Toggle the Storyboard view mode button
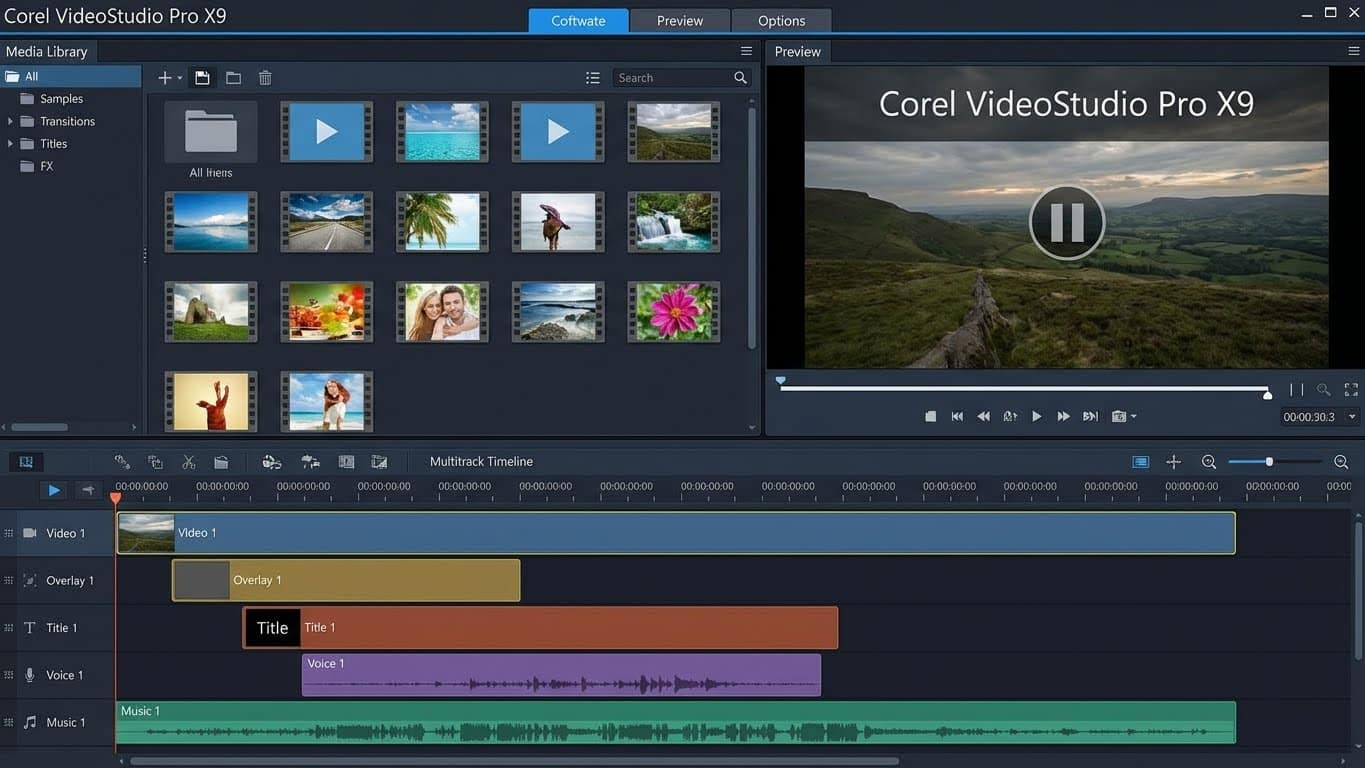 pyautogui.click(x=26, y=461)
